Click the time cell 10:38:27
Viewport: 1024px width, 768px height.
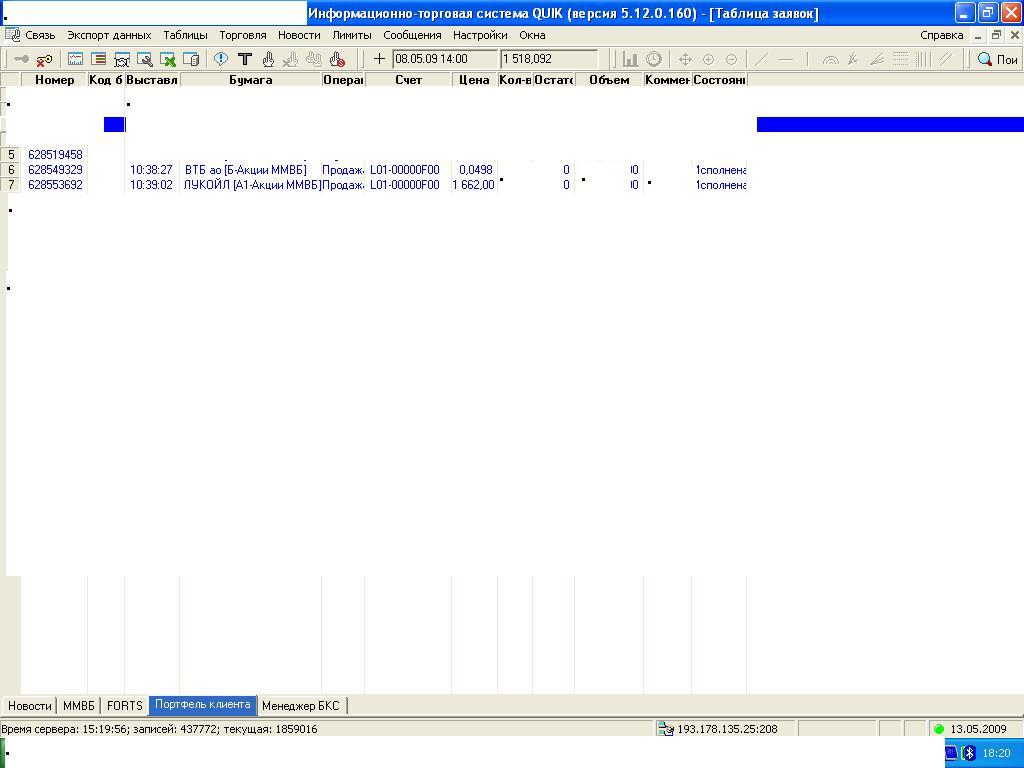[x=151, y=170]
